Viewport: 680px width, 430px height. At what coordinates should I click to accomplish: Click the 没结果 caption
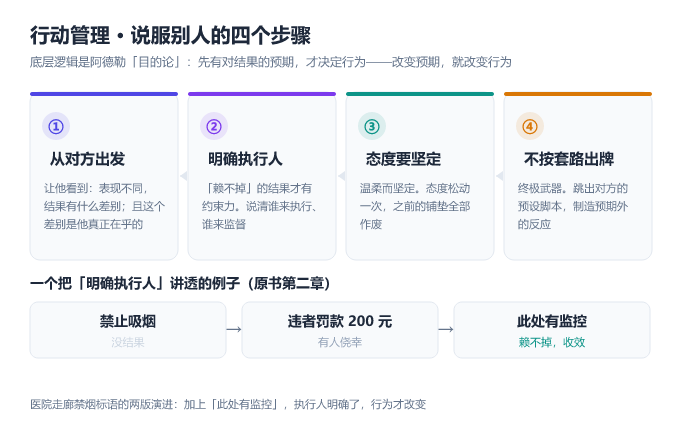(128, 342)
